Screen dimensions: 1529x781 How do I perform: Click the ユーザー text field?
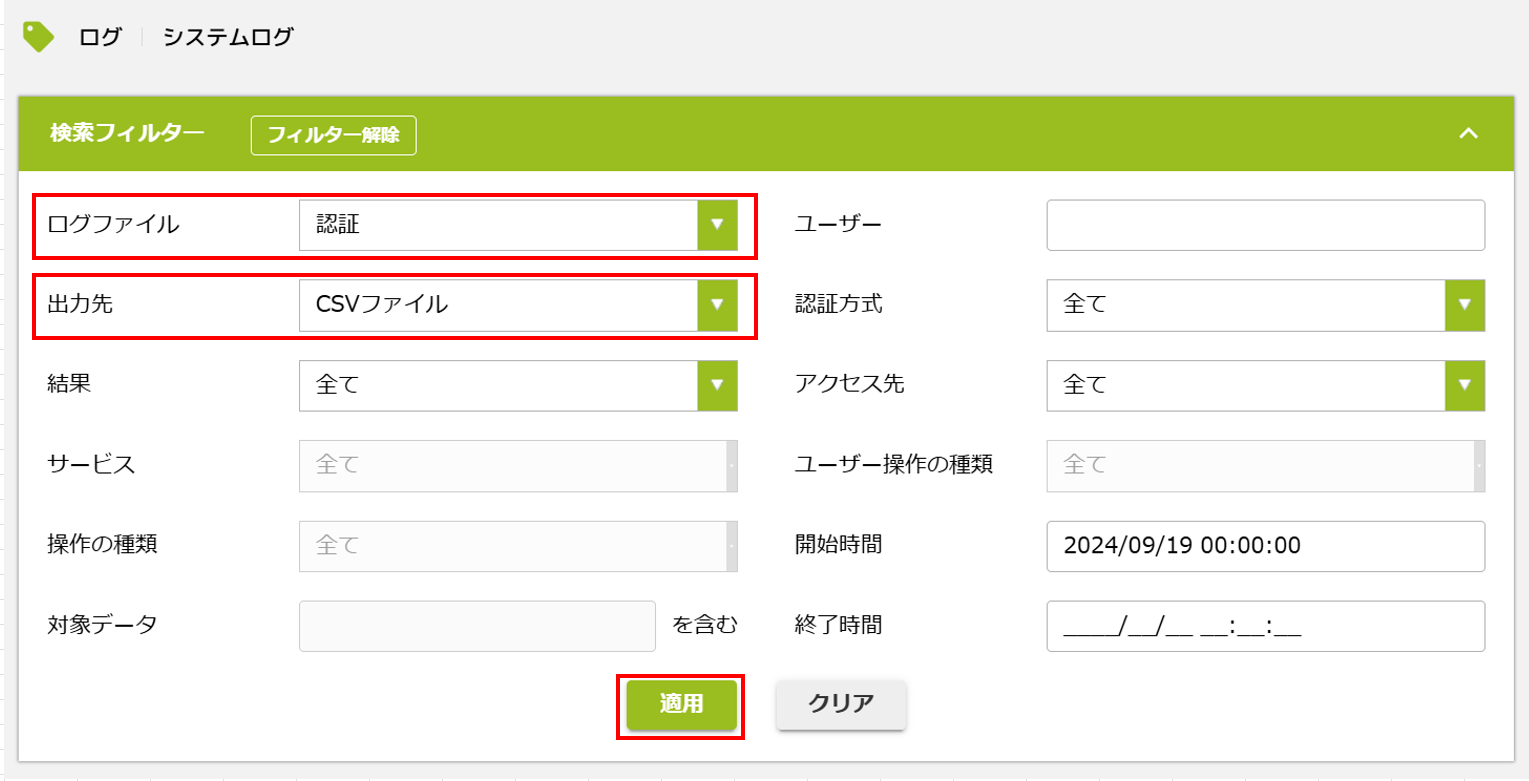point(1266,225)
